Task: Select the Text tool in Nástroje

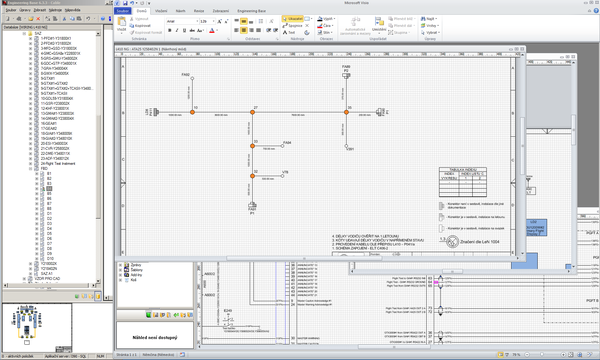Action: [289, 33]
